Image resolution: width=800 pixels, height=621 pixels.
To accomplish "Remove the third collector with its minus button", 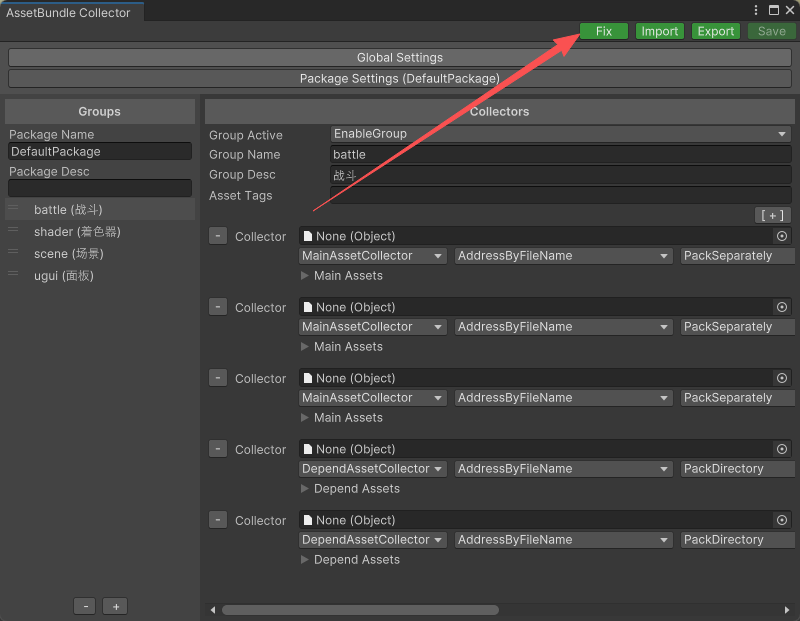I will pyautogui.click(x=218, y=378).
